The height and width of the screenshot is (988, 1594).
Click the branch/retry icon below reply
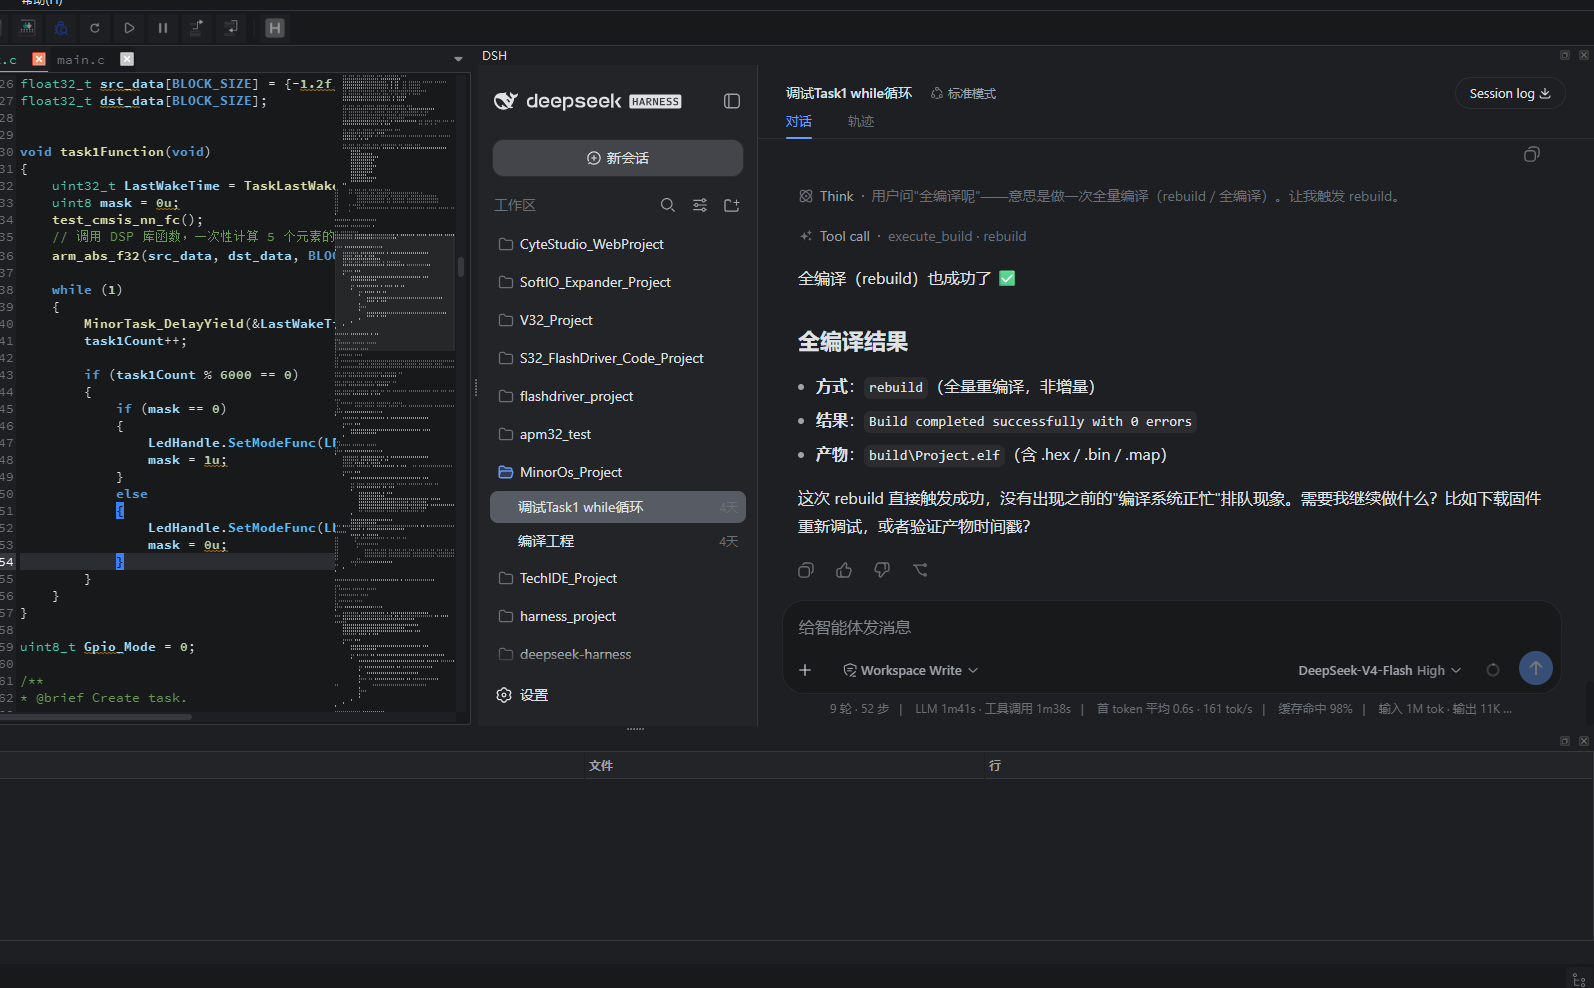pos(920,570)
